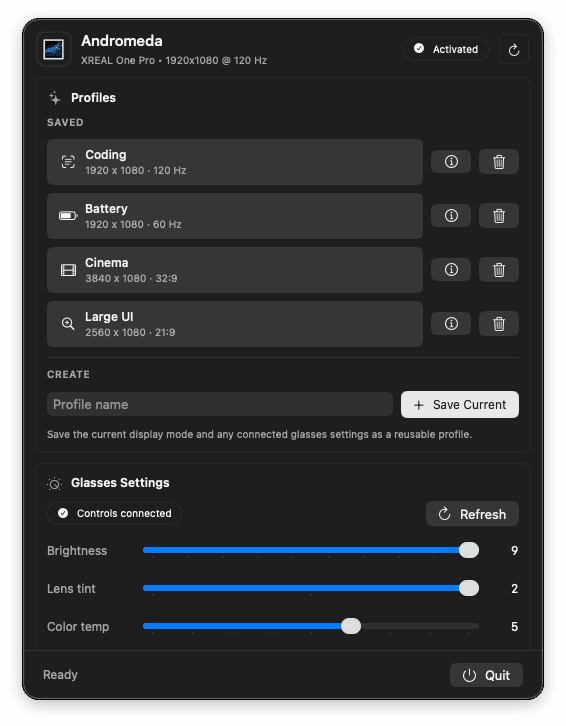The height and width of the screenshot is (726, 566).
Task: Click the power icon in Quit
Action: pos(469,676)
